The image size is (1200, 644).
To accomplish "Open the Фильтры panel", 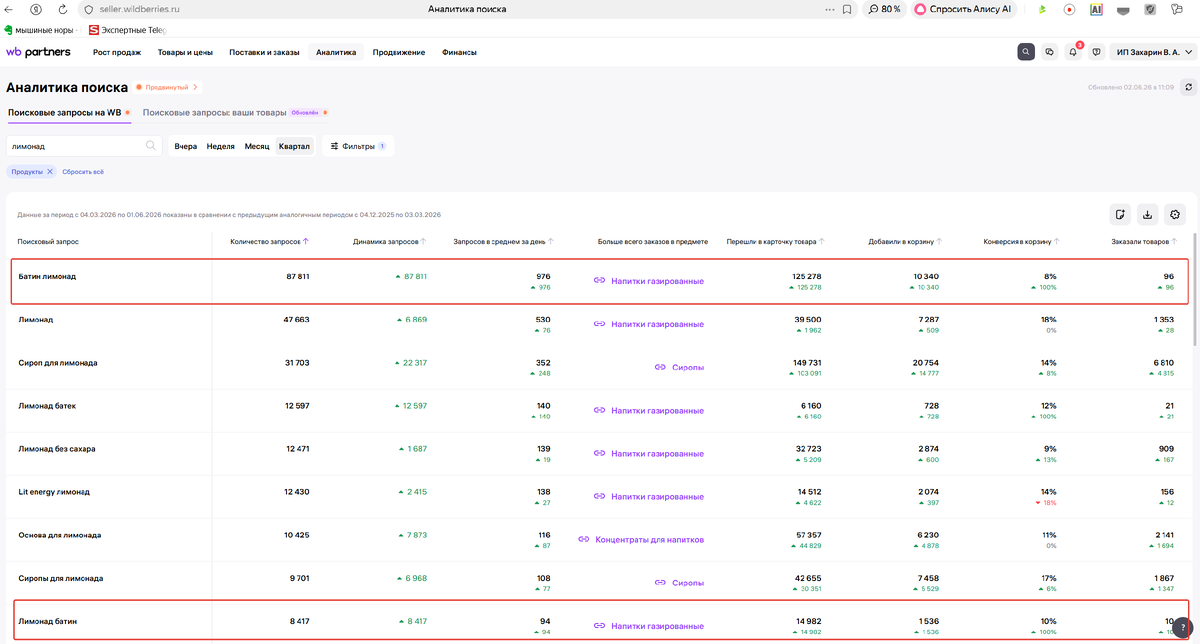I will pyautogui.click(x=358, y=146).
